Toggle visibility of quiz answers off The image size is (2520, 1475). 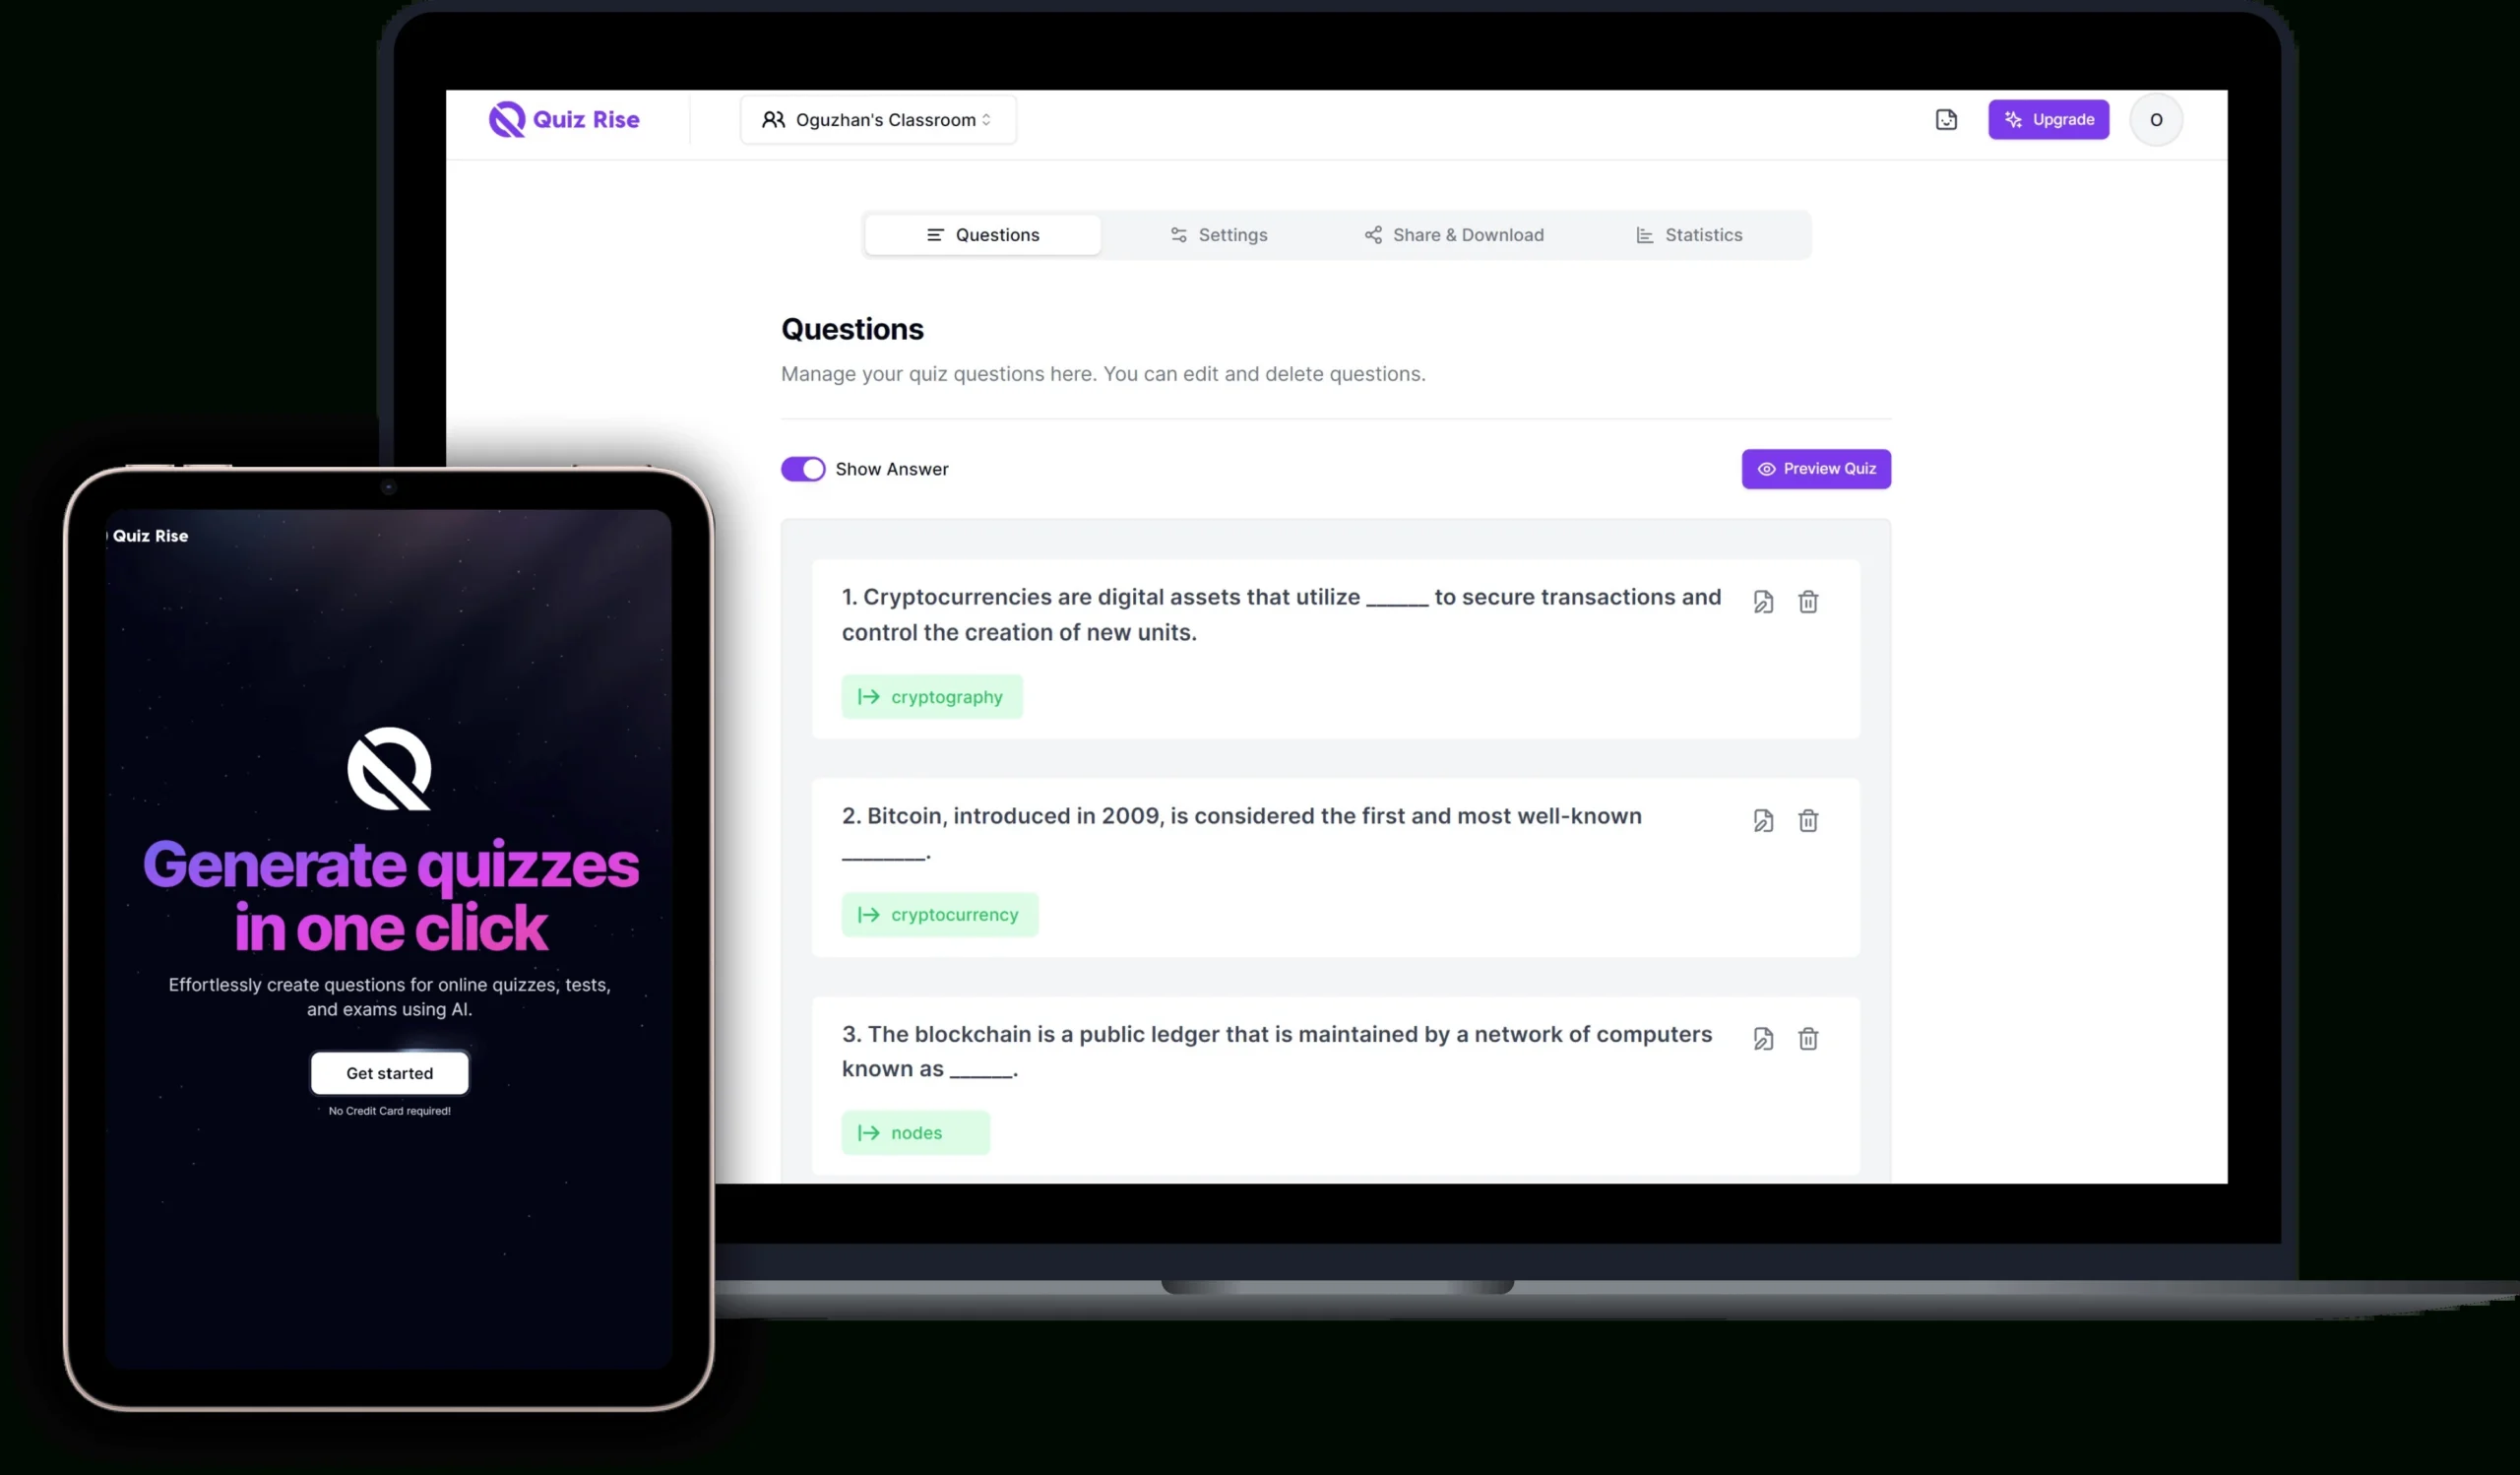click(802, 469)
